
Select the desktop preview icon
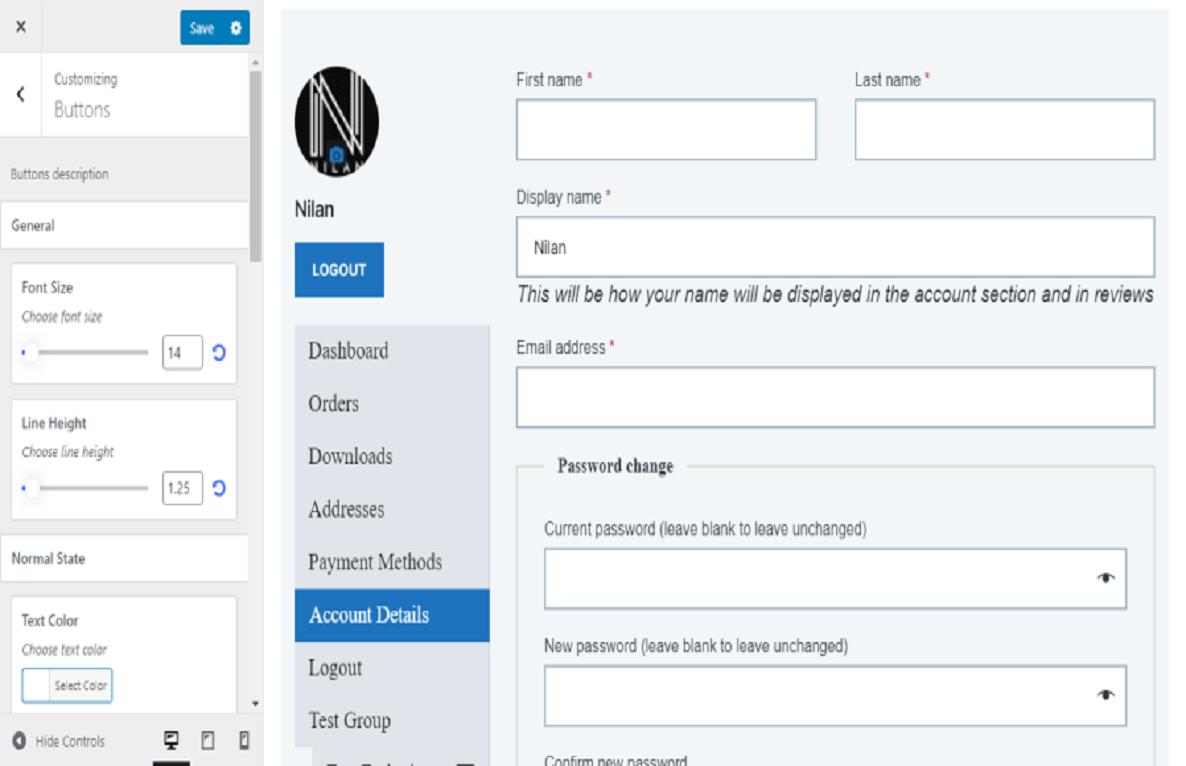[x=172, y=740]
